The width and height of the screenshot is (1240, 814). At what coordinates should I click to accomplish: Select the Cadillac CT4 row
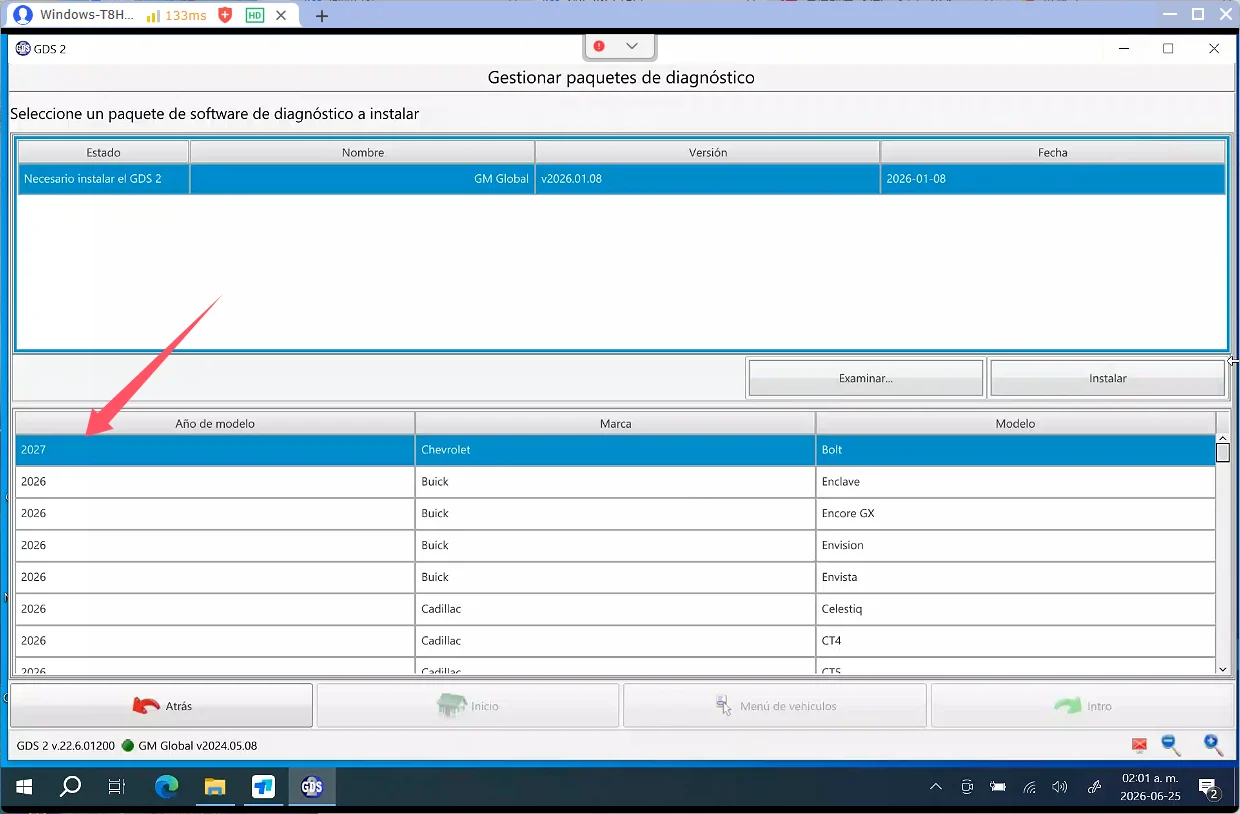tap(615, 640)
